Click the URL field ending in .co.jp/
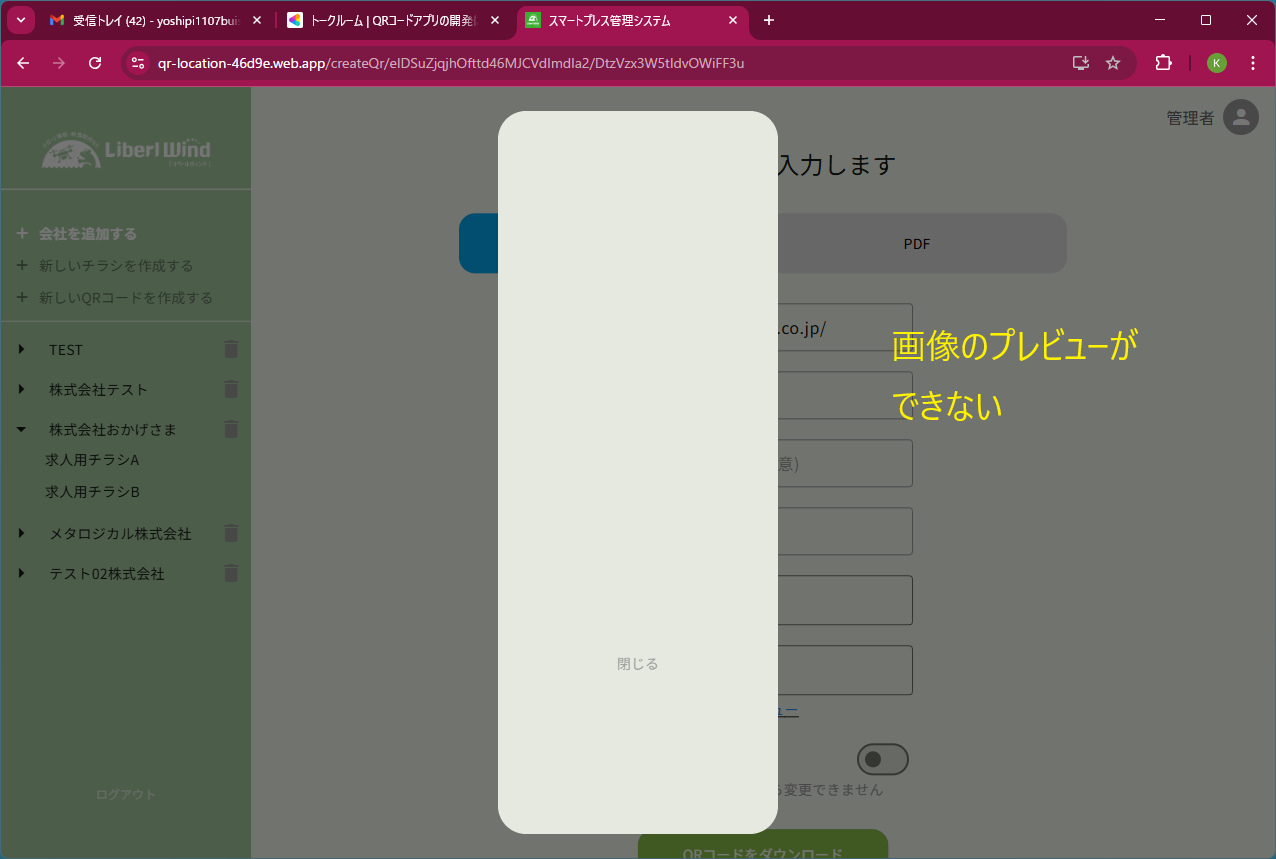The image size is (1276, 859). click(845, 327)
